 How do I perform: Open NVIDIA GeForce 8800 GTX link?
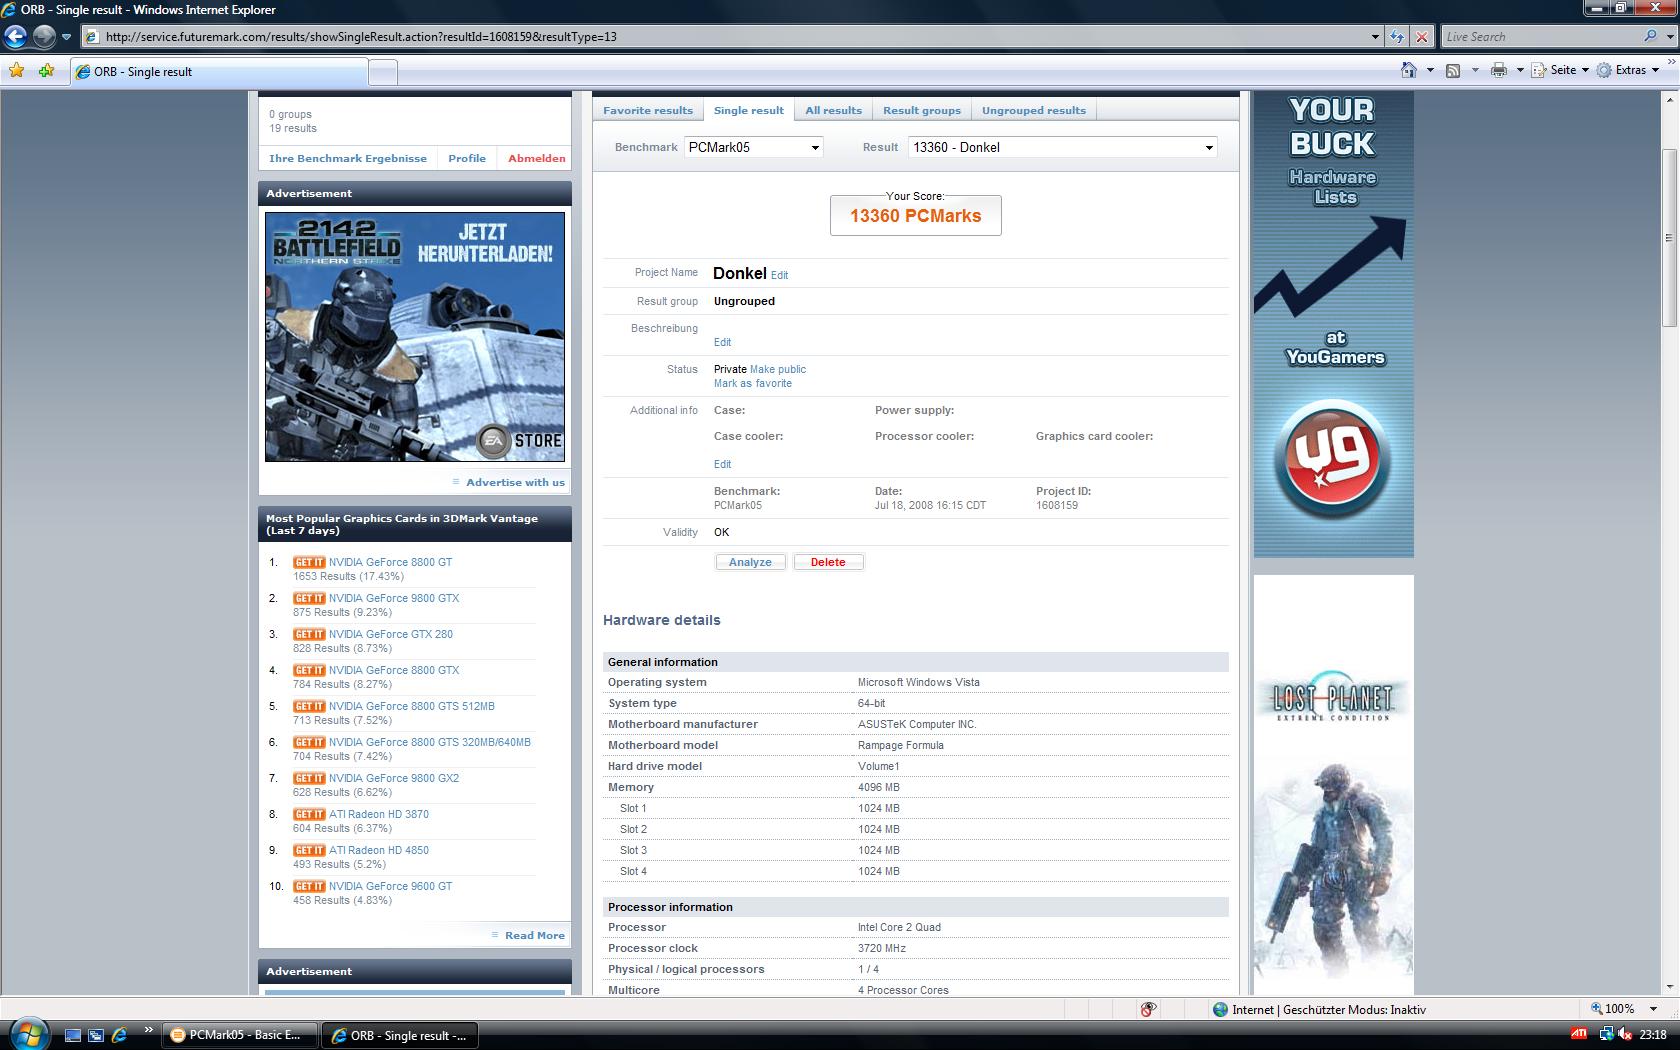394,670
